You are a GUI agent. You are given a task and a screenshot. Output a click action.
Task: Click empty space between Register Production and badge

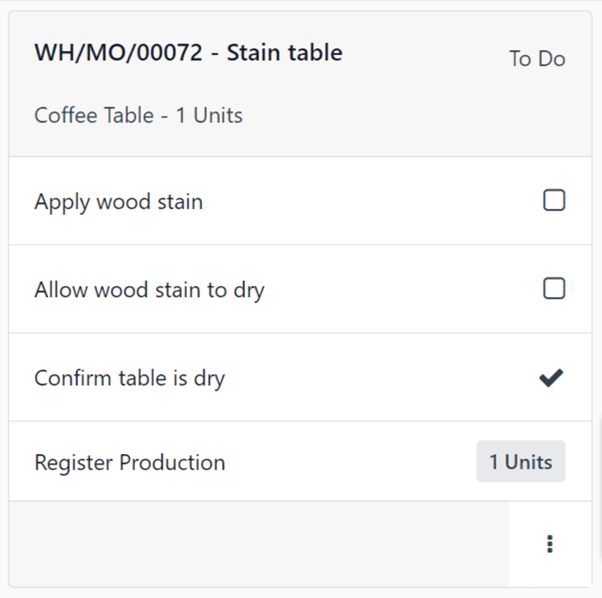[350, 463]
